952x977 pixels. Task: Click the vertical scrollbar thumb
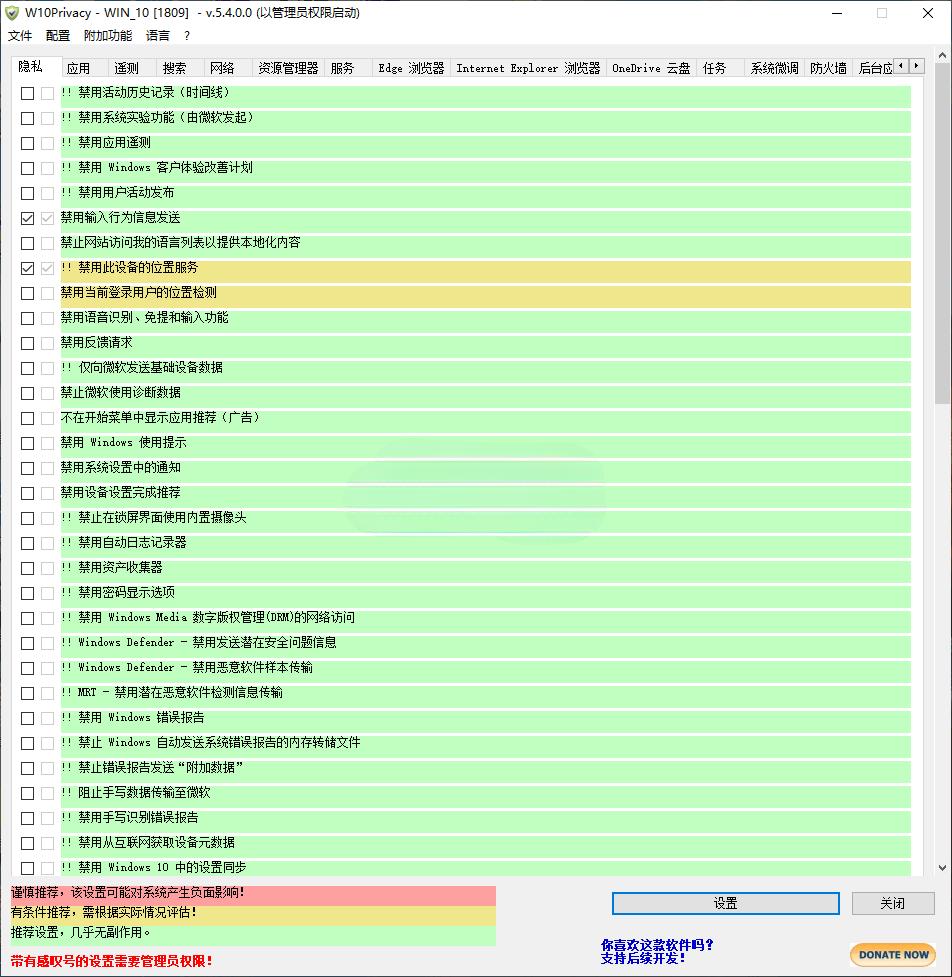pyautogui.click(x=942, y=234)
